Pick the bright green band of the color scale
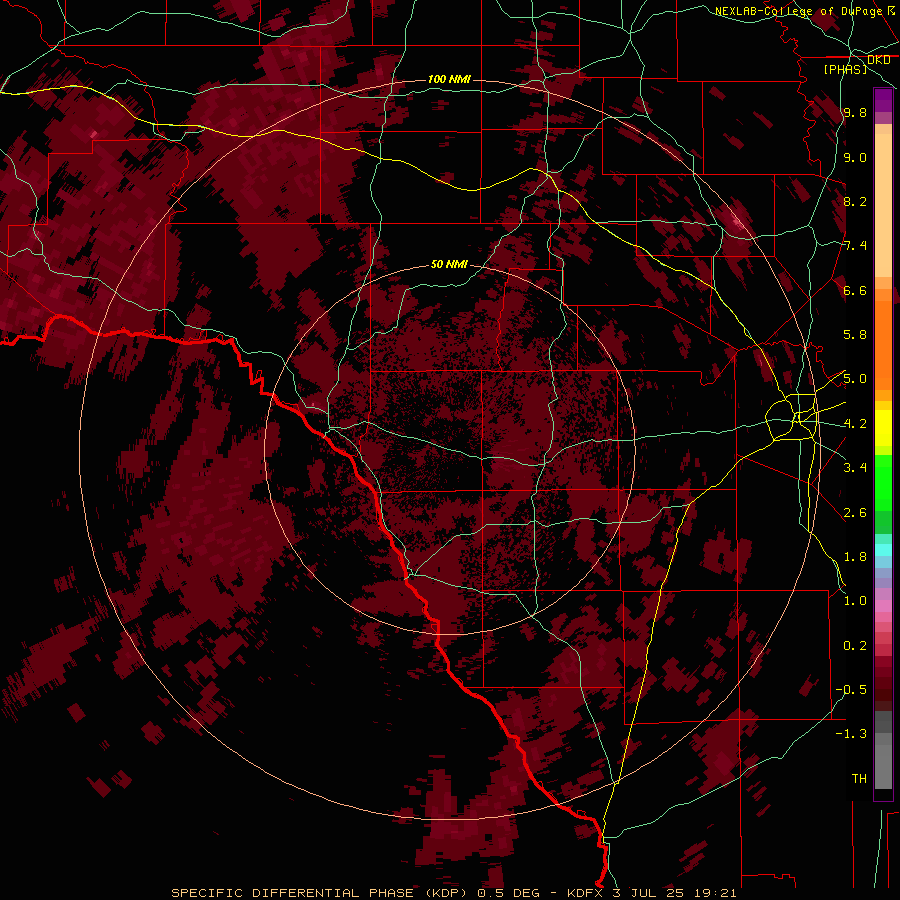The image size is (900, 900). click(883, 484)
